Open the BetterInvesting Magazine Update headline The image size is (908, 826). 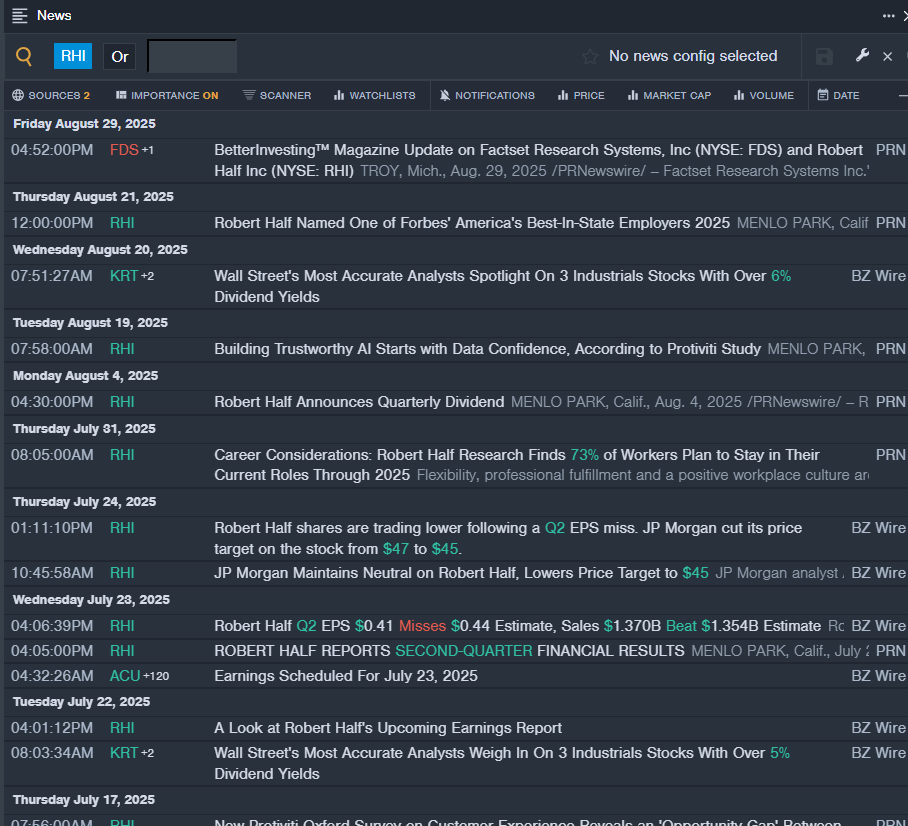(539, 160)
